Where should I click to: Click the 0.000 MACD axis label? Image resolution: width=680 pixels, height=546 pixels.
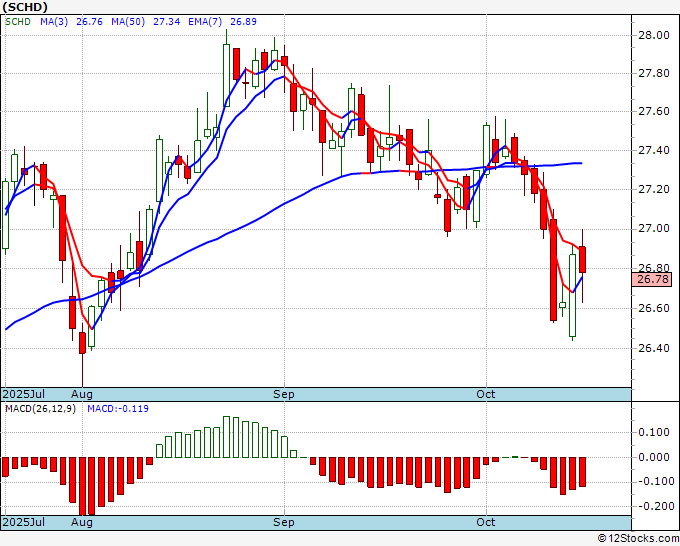click(654, 457)
